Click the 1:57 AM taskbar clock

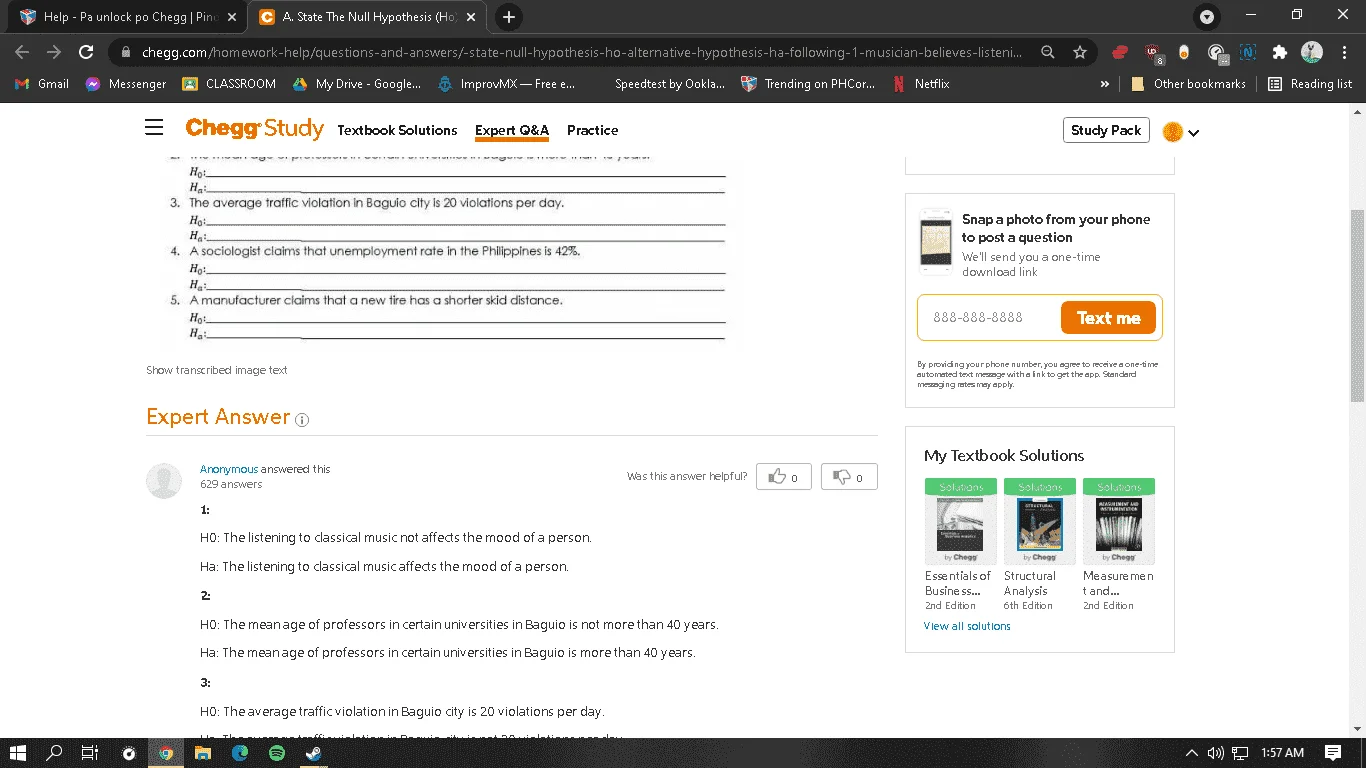tap(1282, 753)
